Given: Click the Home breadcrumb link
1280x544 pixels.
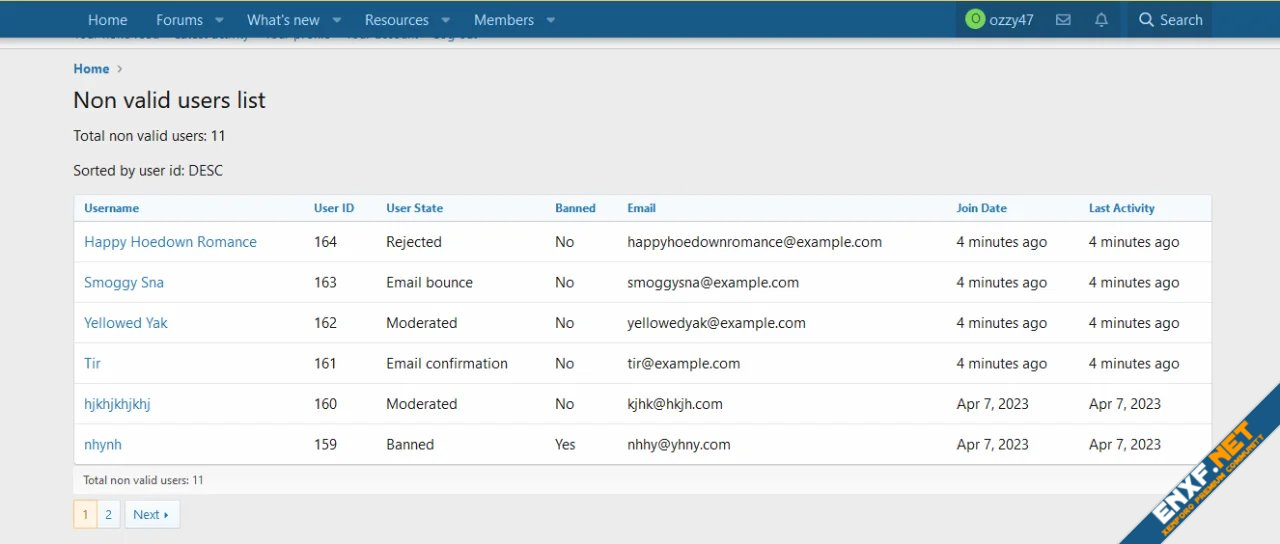Looking at the screenshot, I should point(91,69).
